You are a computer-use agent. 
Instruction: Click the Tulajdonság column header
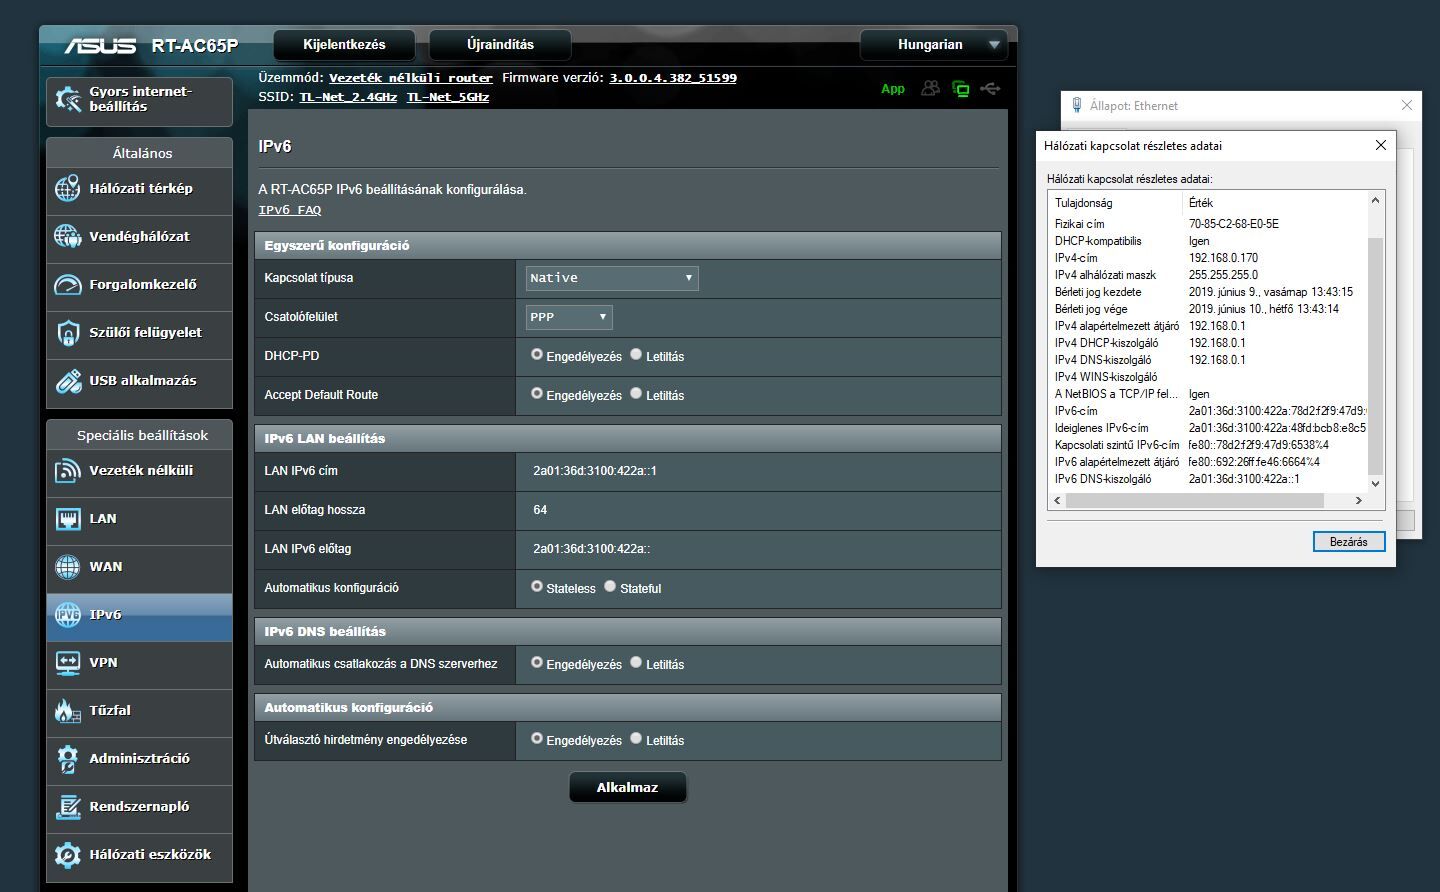(1115, 202)
